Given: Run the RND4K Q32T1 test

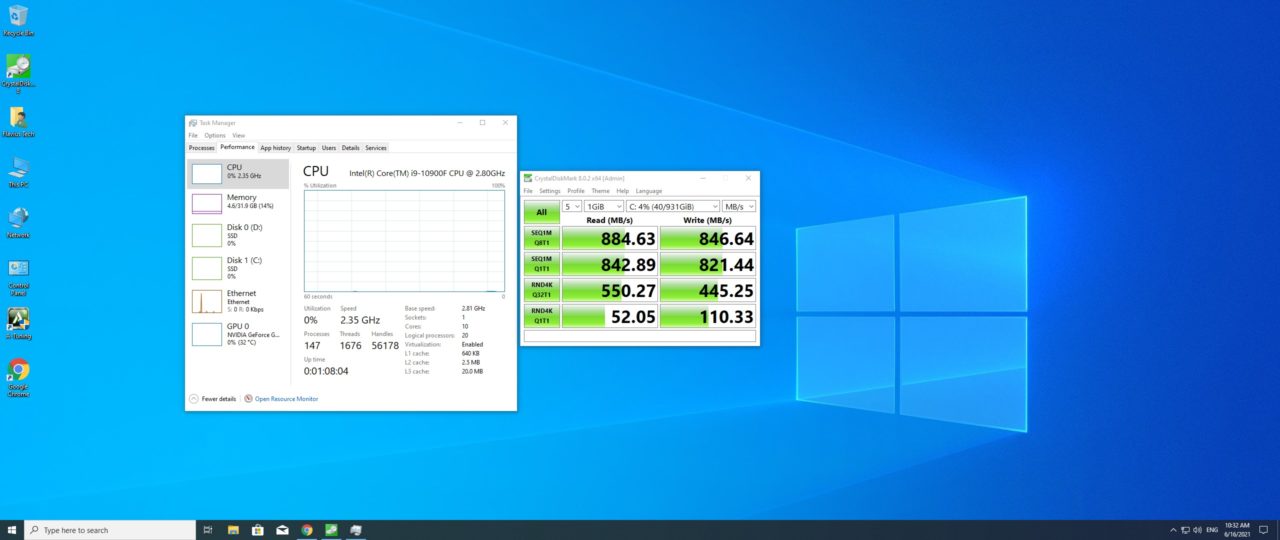Looking at the screenshot, I should tap(541, 289).
